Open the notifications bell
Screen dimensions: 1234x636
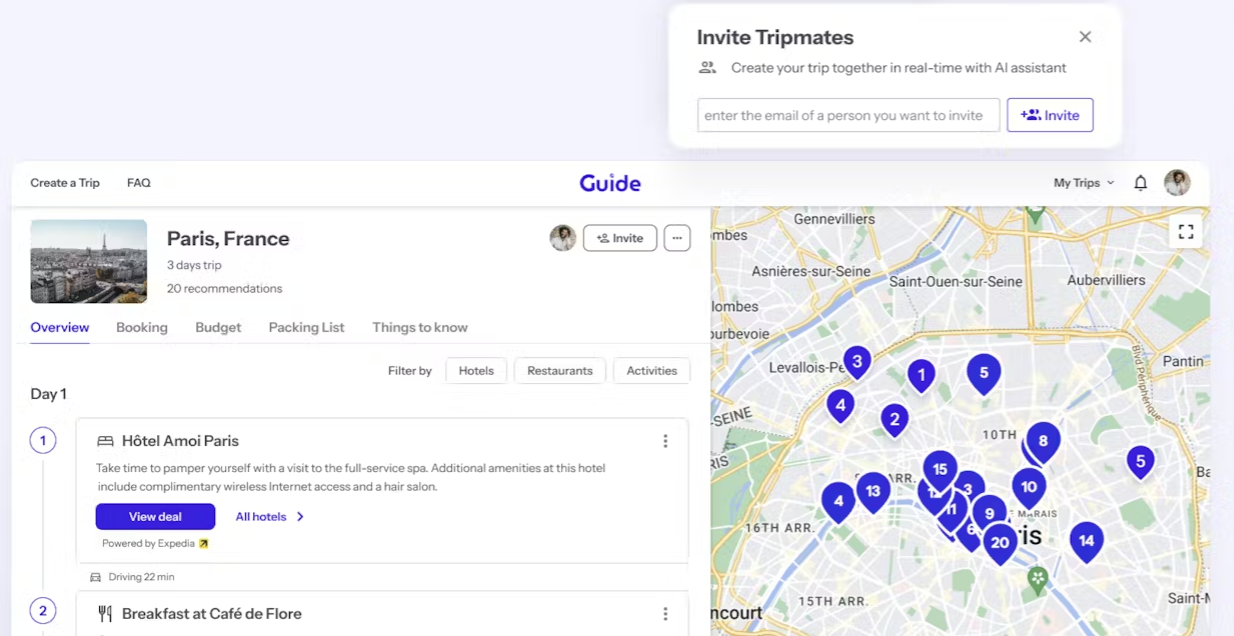click(x=1140, y=183)
